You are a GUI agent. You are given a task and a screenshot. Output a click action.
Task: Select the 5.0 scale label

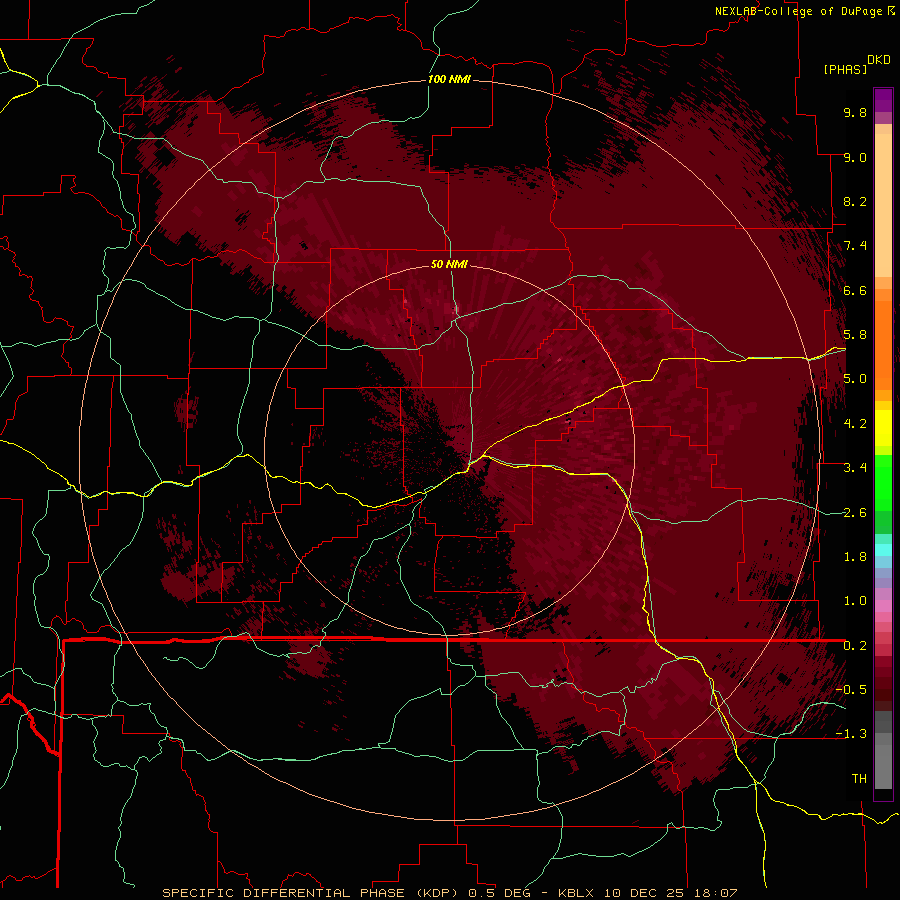coord(855,379)
